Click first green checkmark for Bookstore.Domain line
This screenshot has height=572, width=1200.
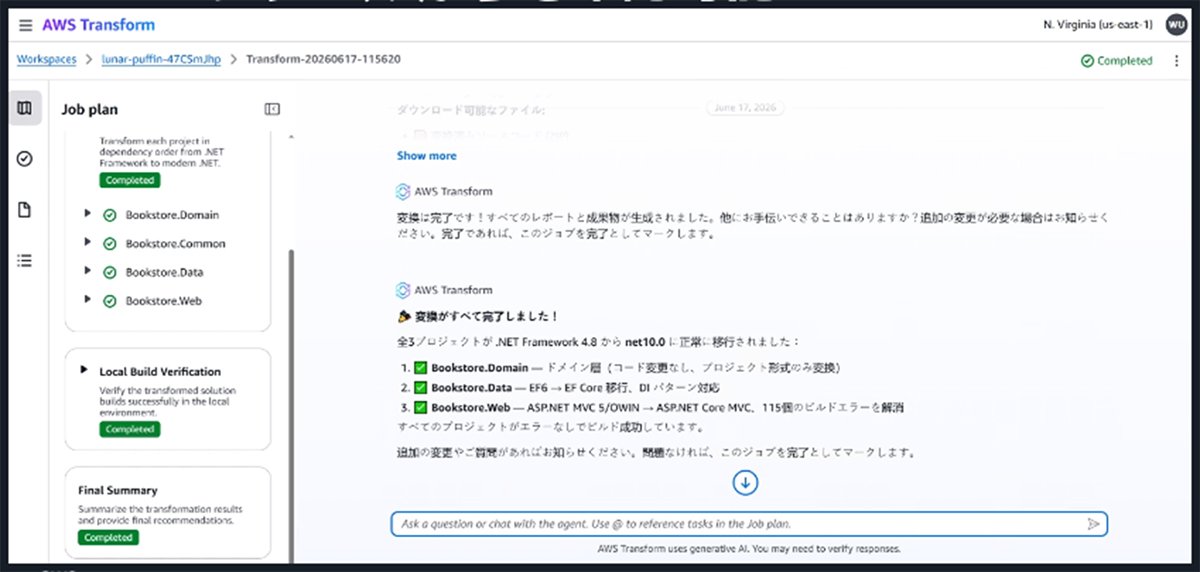coord(422,367)
